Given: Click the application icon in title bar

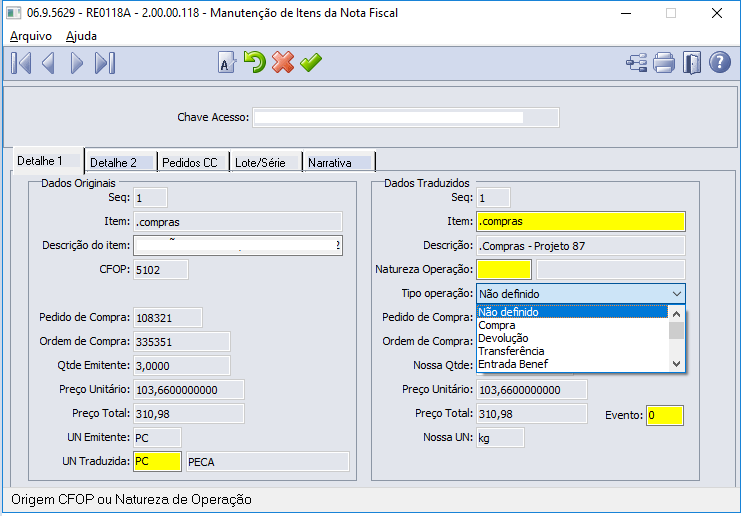Looking at the screenshot, I should click(x=13, y=13).
